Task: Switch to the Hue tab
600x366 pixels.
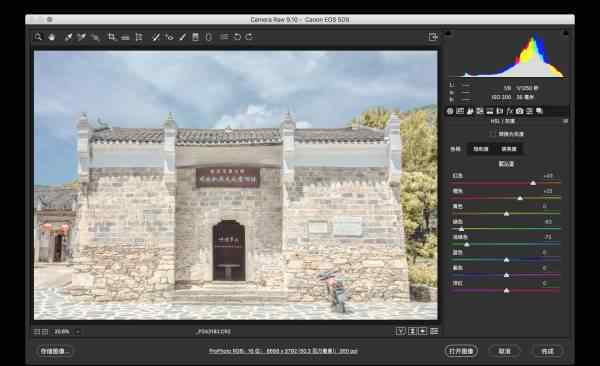Action: coord(455,149)
